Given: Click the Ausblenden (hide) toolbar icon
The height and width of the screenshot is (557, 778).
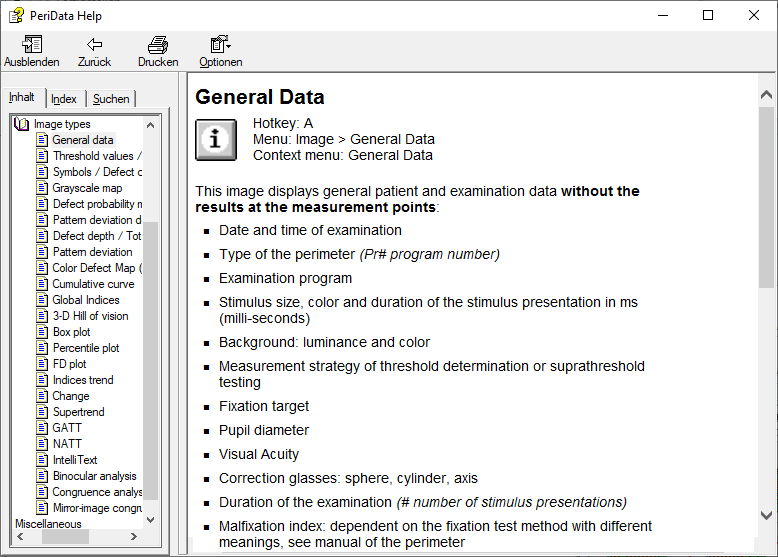Looking at the screenshot, I should click(x=32, y=45).
